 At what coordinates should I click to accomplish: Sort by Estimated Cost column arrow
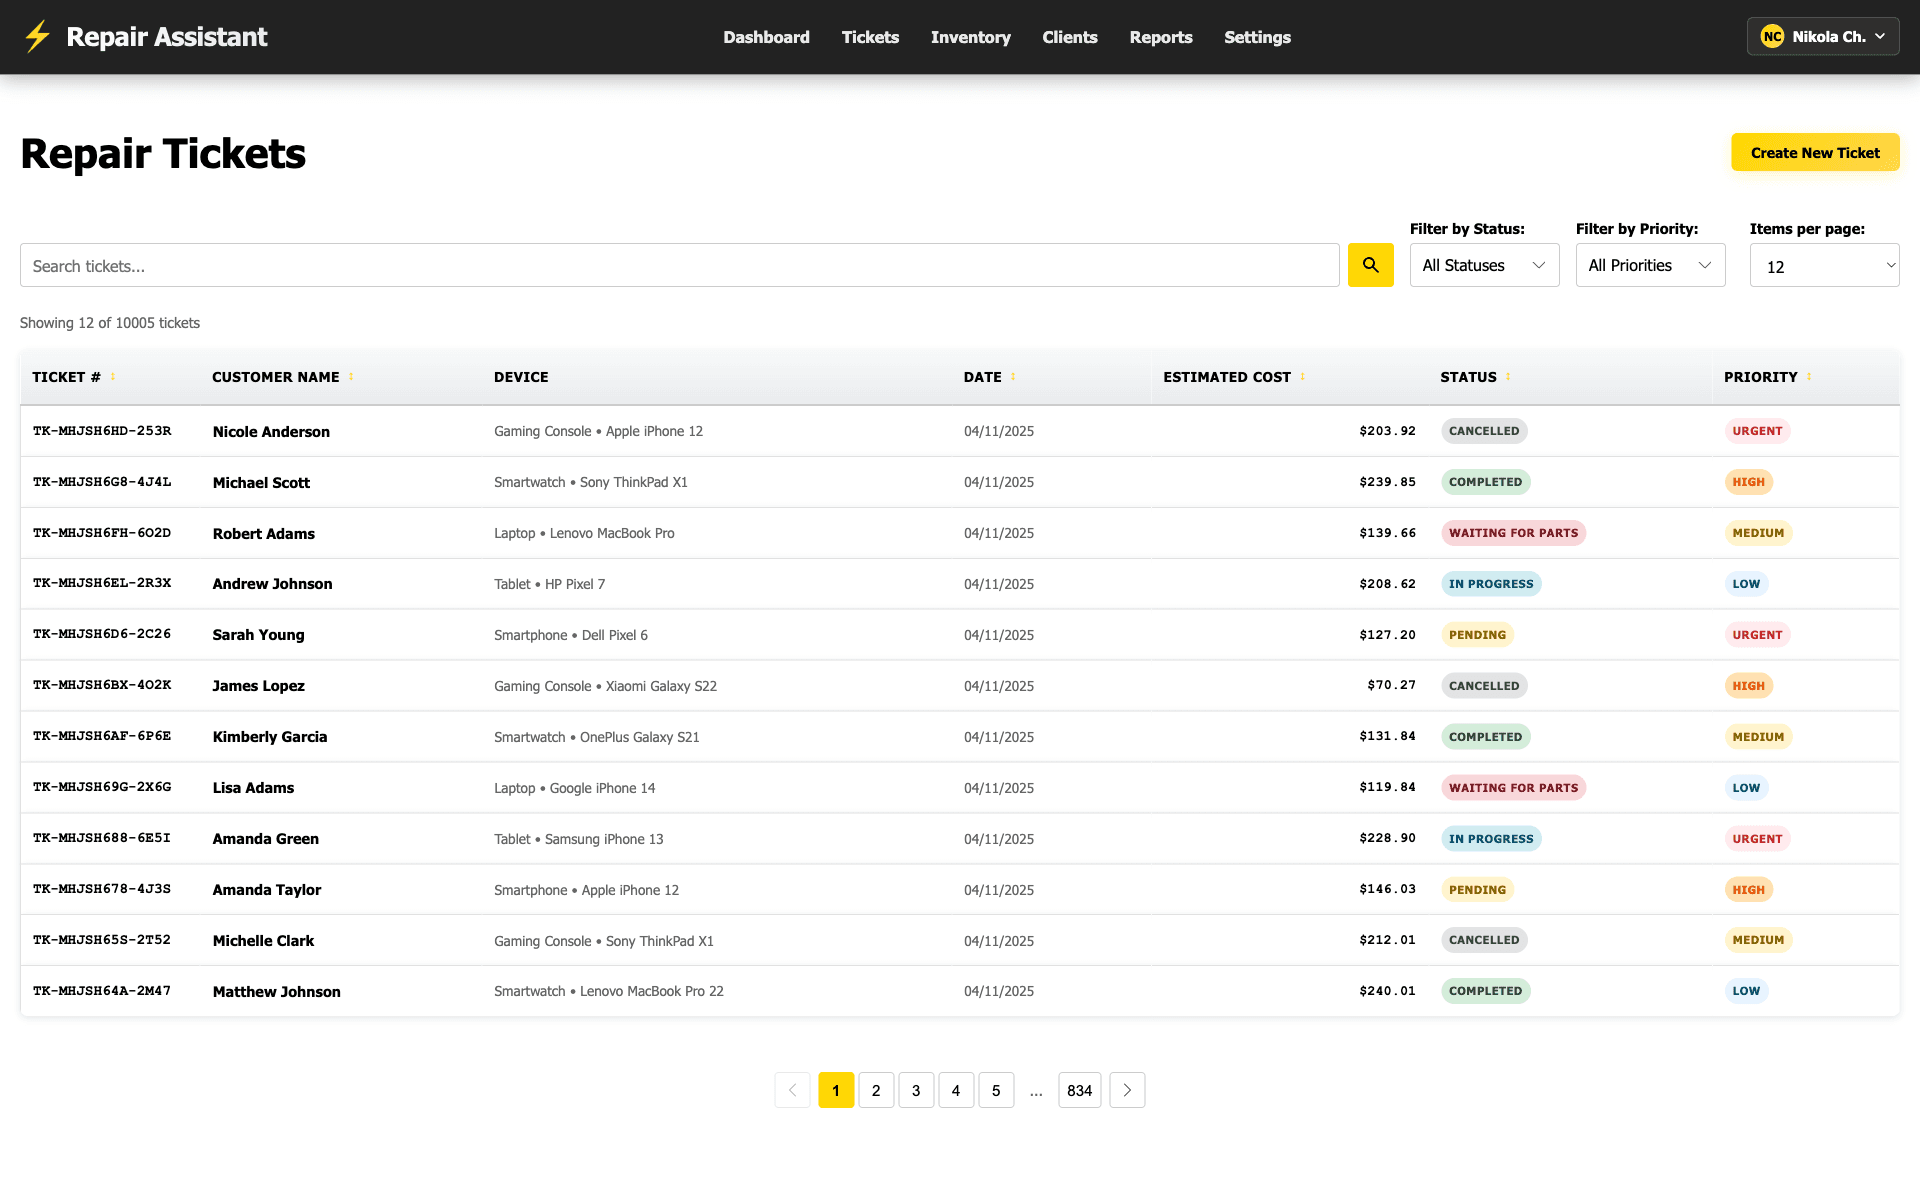[x=1303, y=377]
